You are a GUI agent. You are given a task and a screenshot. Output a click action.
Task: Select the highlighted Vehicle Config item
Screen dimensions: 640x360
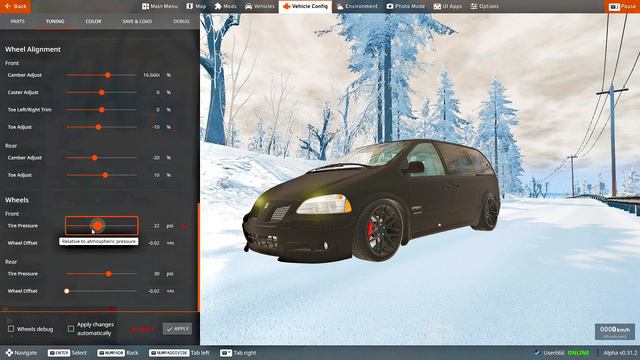[305, 6]
